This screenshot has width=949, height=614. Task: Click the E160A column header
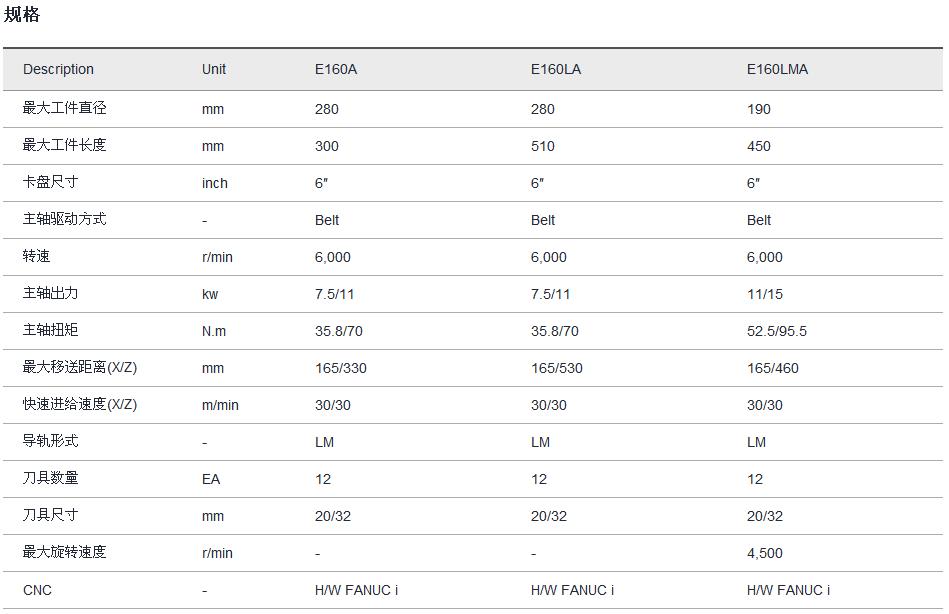tap(336, 69)
